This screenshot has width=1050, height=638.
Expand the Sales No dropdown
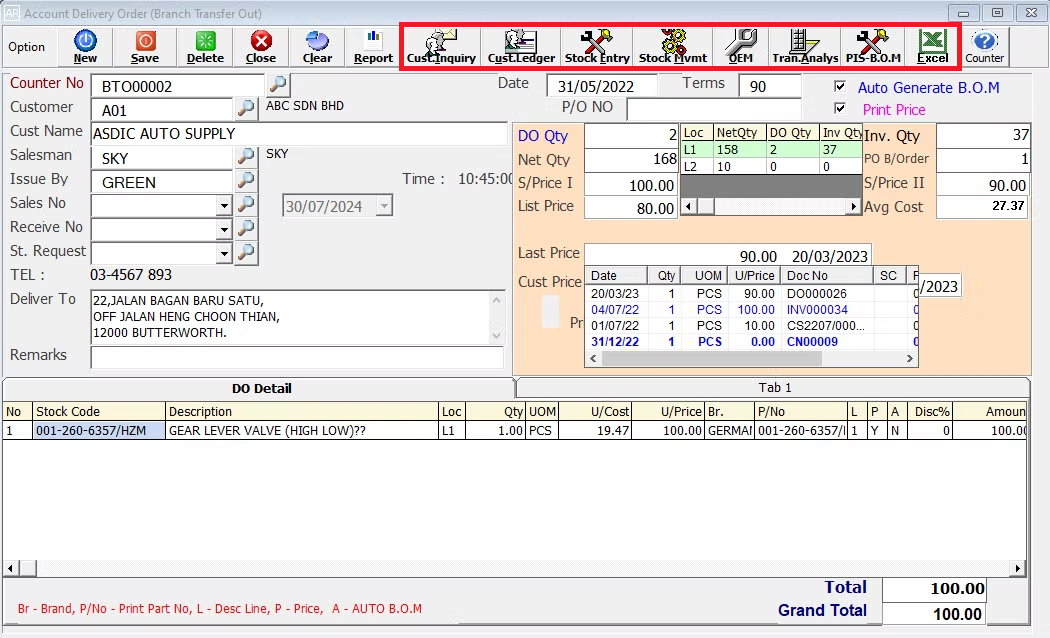pos(224,206)
